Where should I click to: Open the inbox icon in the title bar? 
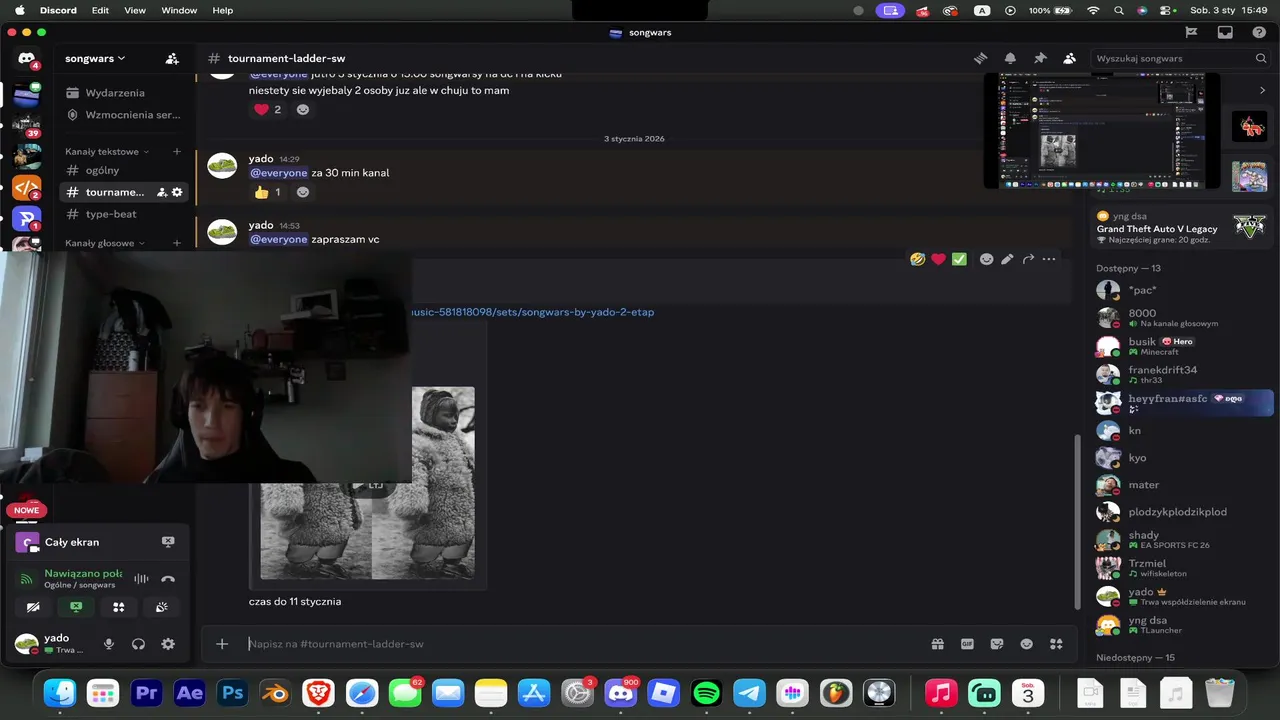pyautogui.click(x=1225, y=33)
